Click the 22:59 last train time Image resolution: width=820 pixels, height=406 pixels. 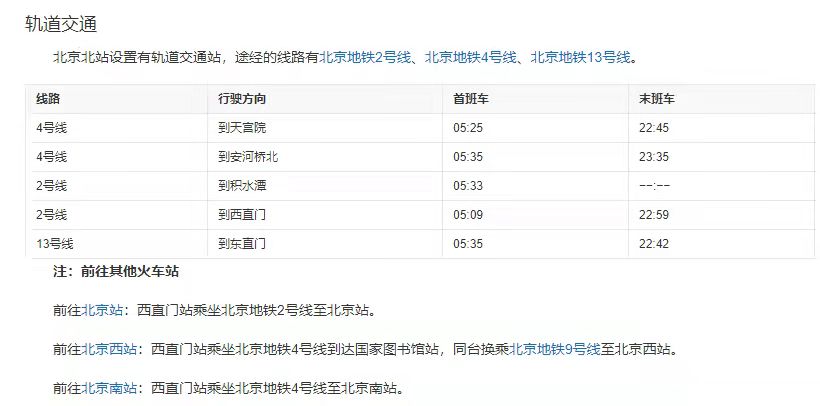click(x=654, y=215)
